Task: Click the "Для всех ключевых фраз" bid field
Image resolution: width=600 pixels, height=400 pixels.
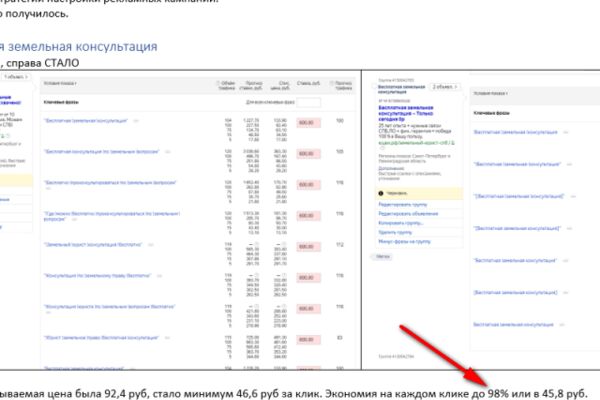Action: pyautogui.click(x=308, y=102)
